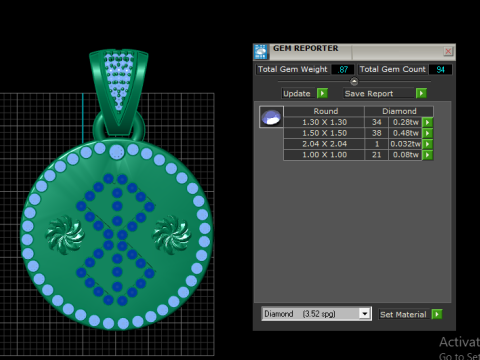Screen dimensions: 480x360
Task: Click the 0.08tw weight cell
Action: [406, 155]
